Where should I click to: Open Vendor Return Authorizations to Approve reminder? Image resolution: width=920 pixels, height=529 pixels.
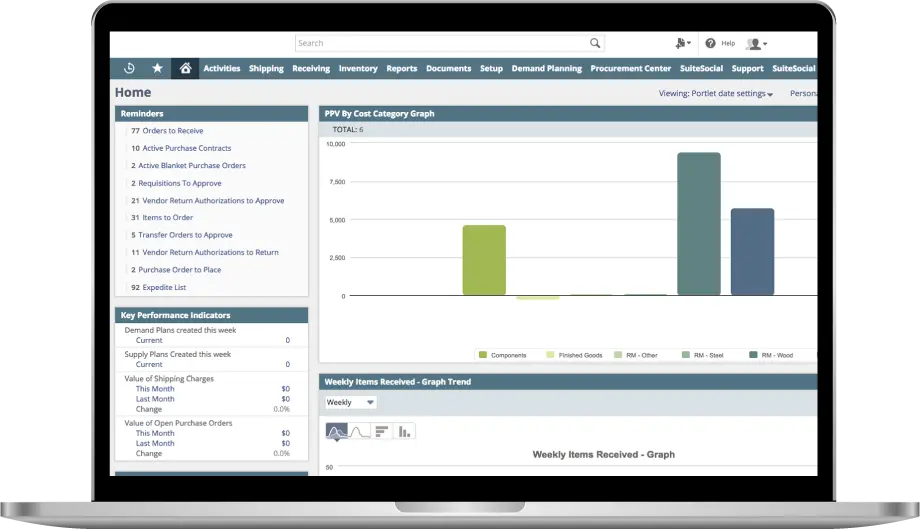(208, 201)
